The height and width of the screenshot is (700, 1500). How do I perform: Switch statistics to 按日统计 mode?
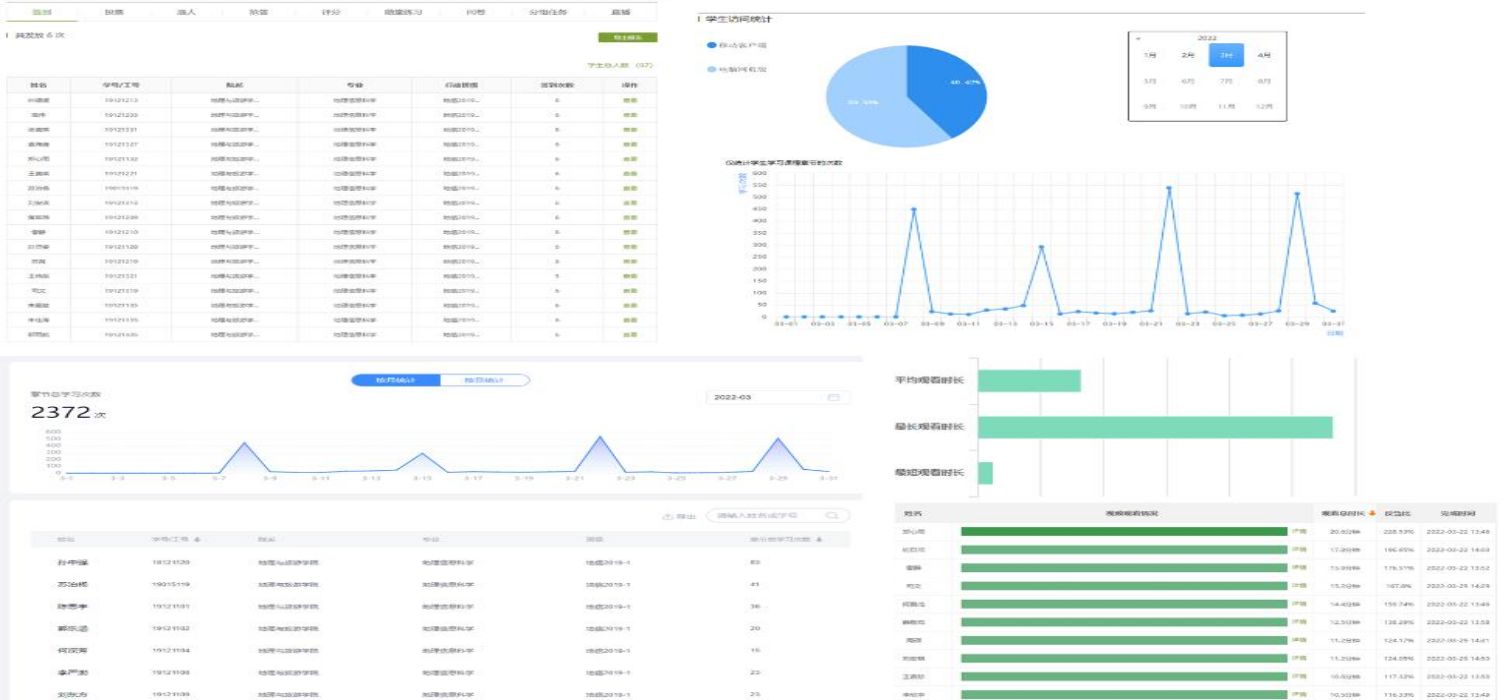[484, 380]
